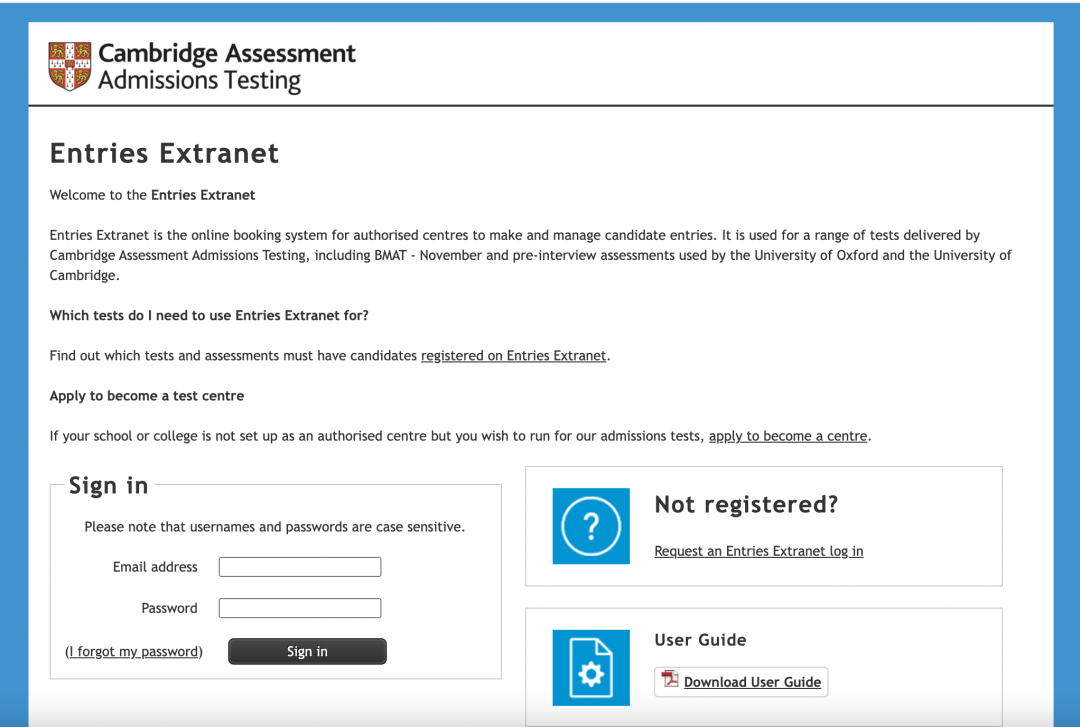Click the 'User Guide' heading
Image resolution: width=1080 pixels, height=727 pixels.
click(700, 640)
